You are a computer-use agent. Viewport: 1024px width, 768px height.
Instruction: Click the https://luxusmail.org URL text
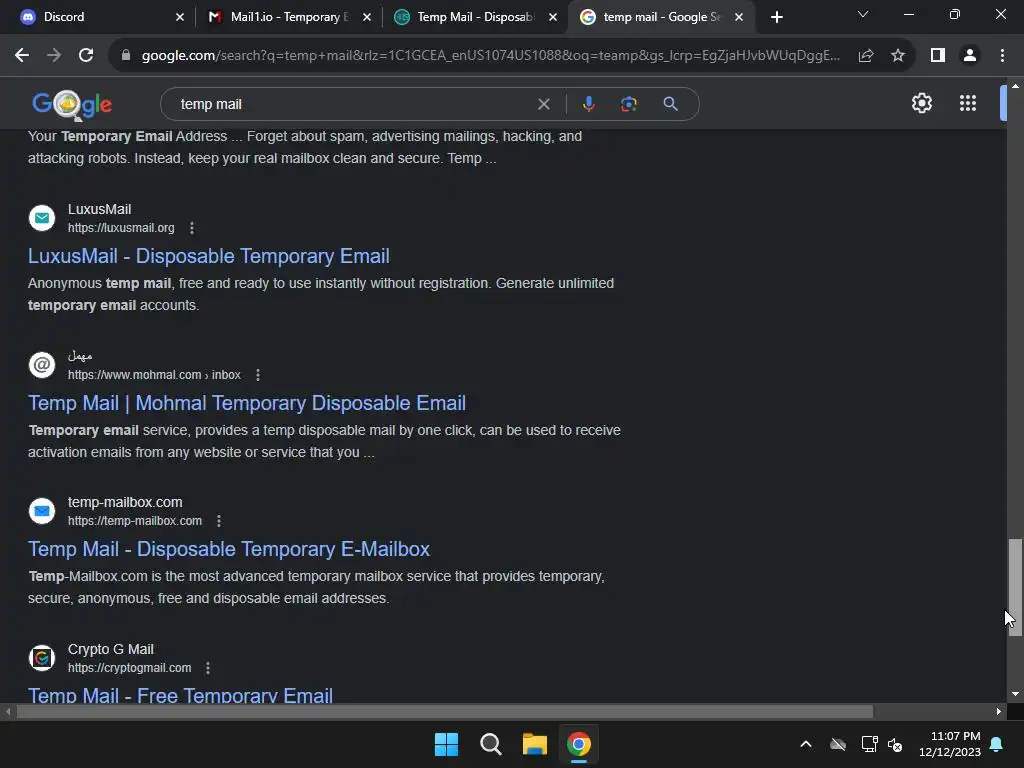click(x=121, y=228)
